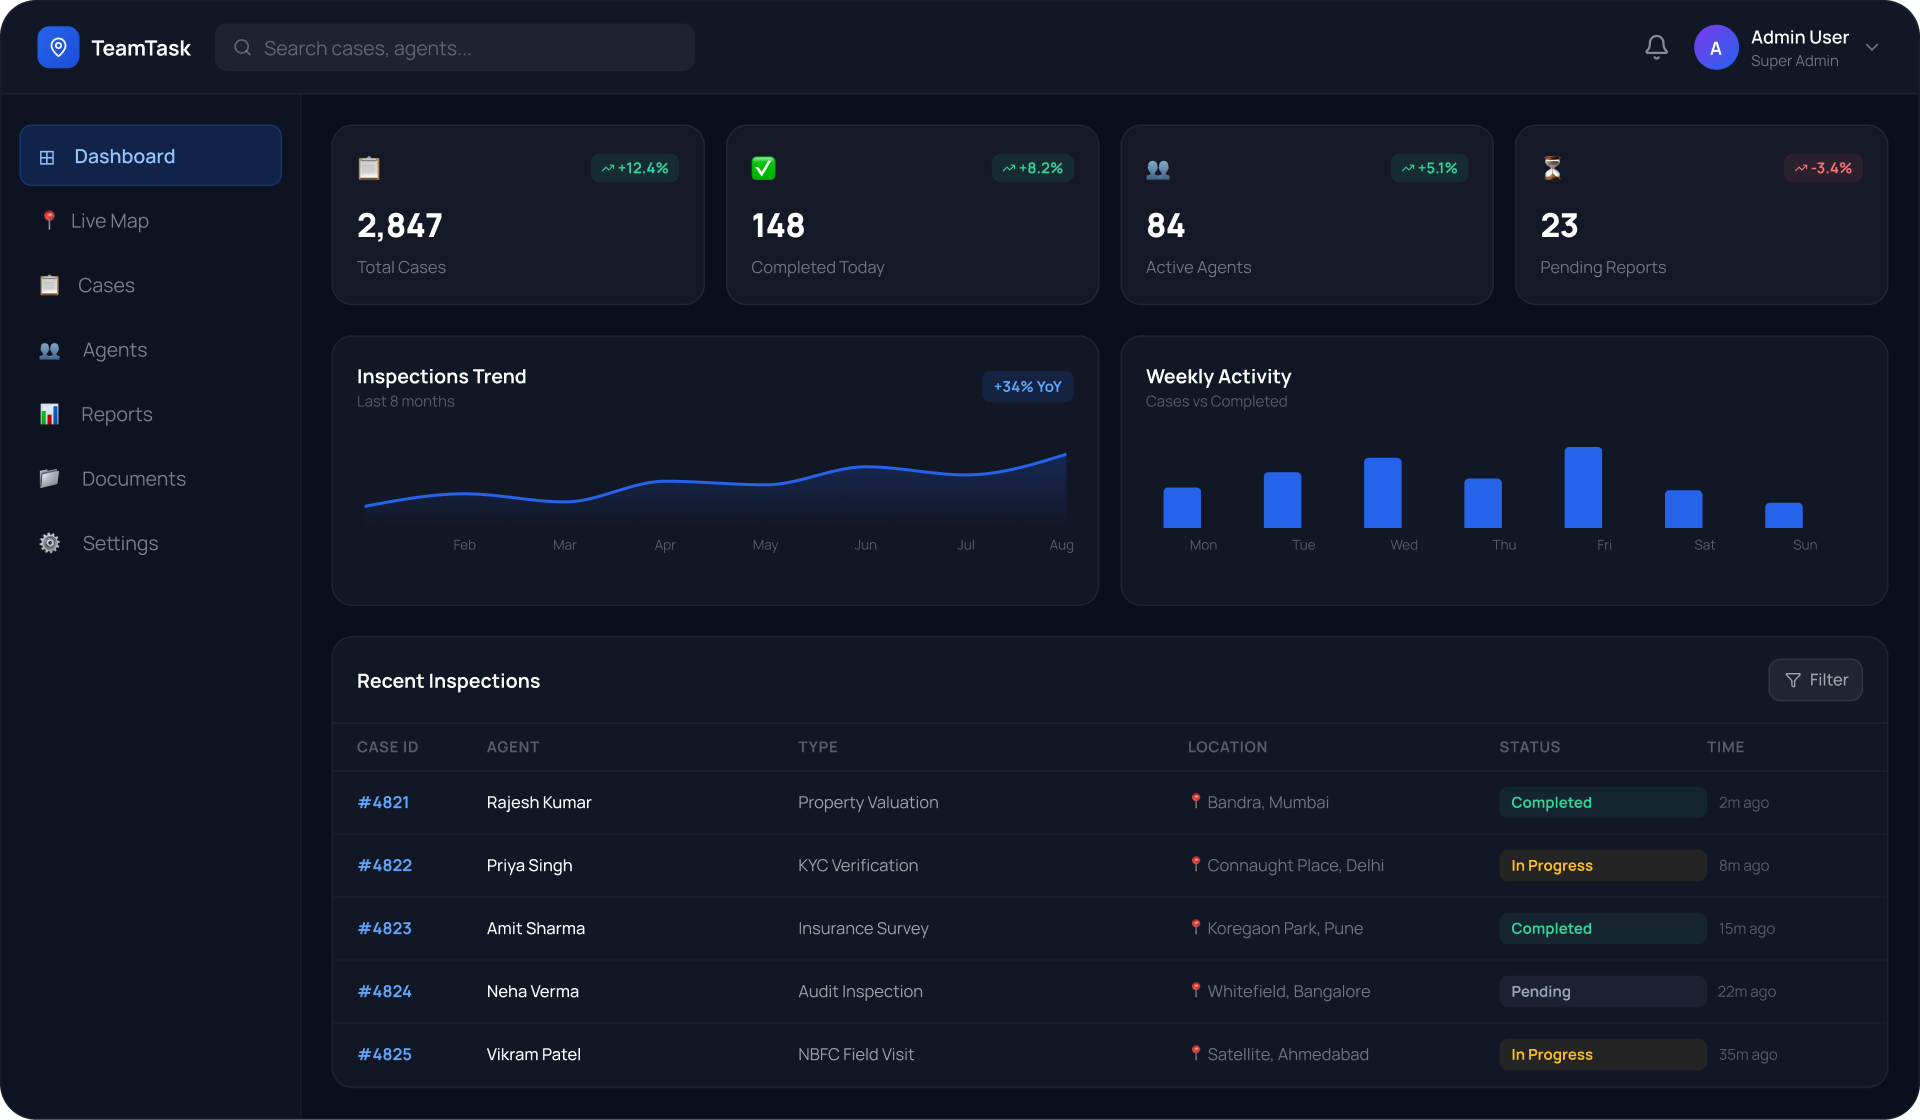This screenshot has width=1920, height=1120.
Task: Click the -3.4% trend badge
Action: click(1823, 168)
